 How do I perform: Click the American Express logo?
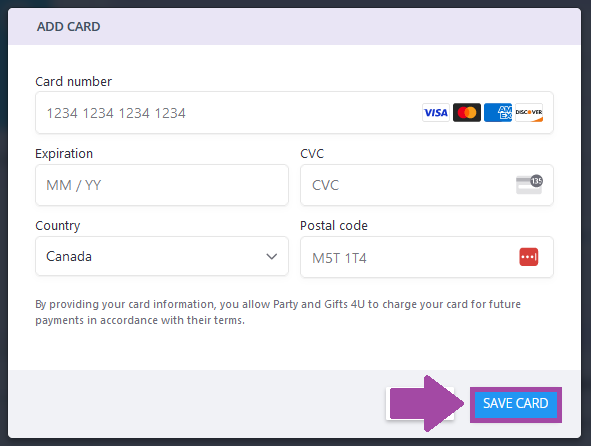pyautogui.click(x=498, y=112)
